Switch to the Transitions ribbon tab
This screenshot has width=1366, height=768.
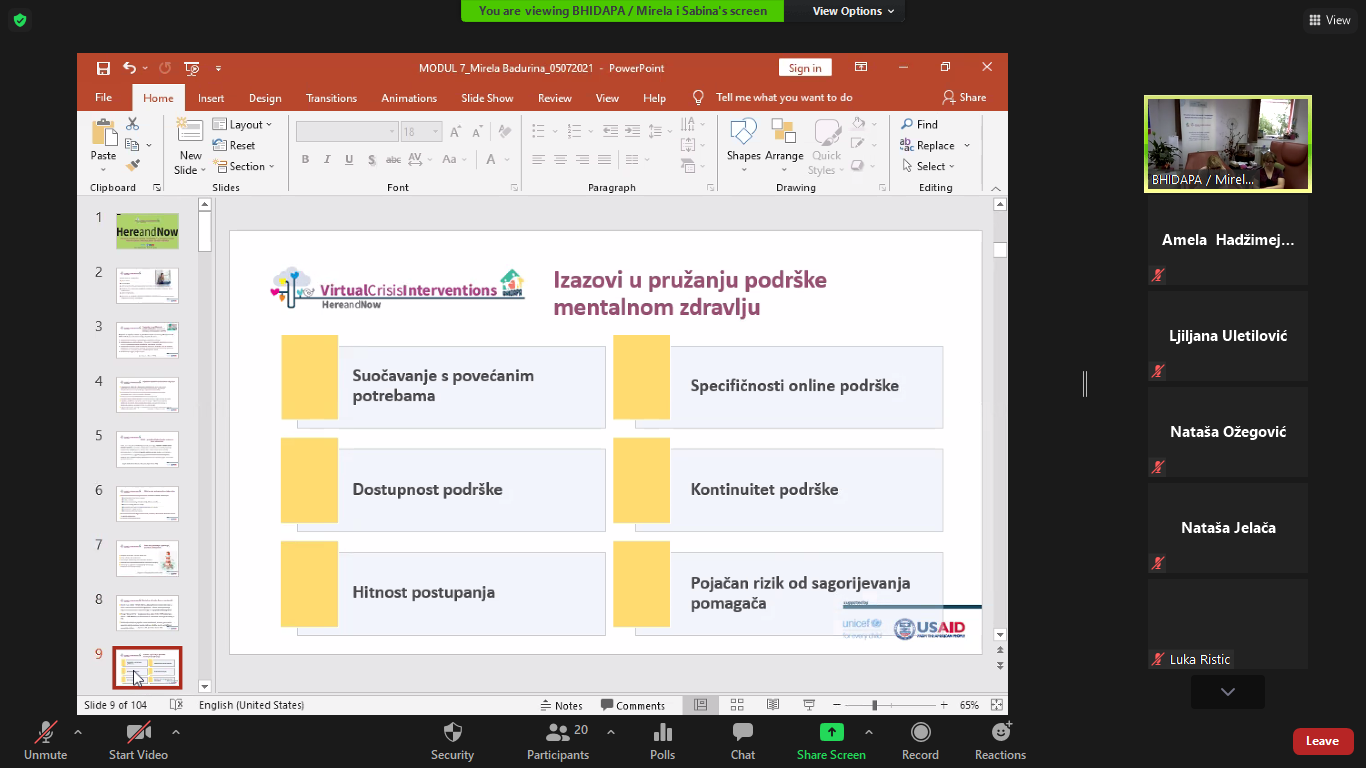pos(331,98)
